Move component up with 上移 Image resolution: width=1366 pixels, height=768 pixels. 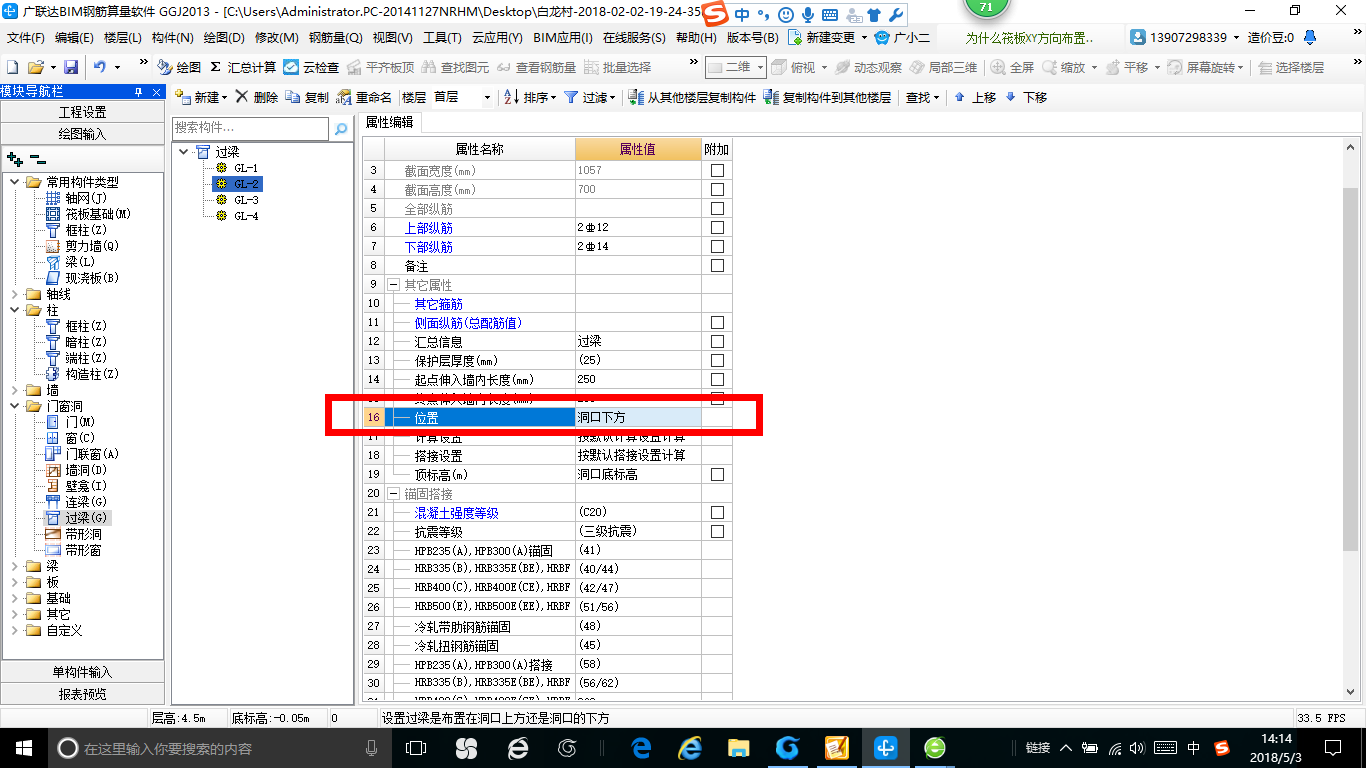coord(975,97)
